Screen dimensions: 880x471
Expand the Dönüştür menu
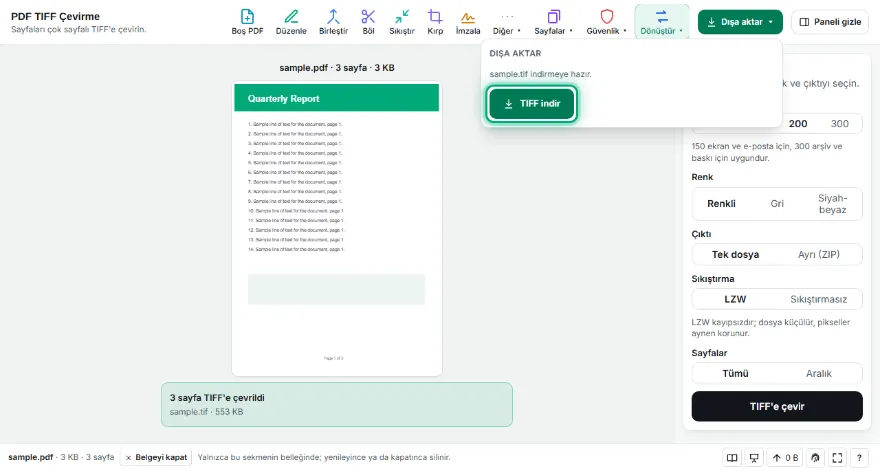point(662,22)
